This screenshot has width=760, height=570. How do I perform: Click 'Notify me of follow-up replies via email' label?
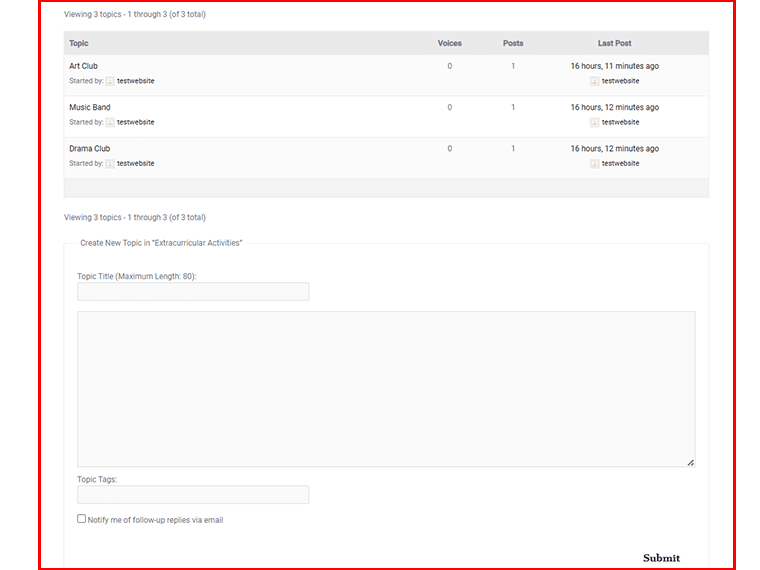click(155, 520)
